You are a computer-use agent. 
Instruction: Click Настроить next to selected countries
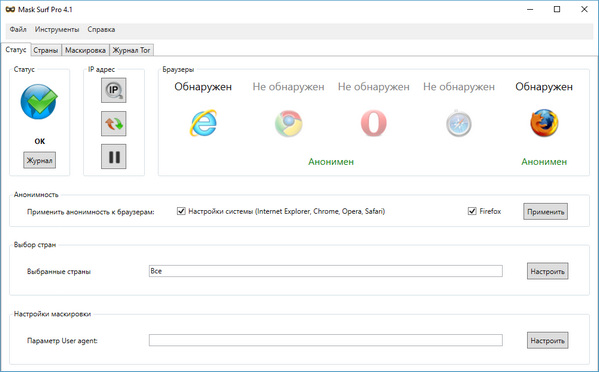[547, 271]
